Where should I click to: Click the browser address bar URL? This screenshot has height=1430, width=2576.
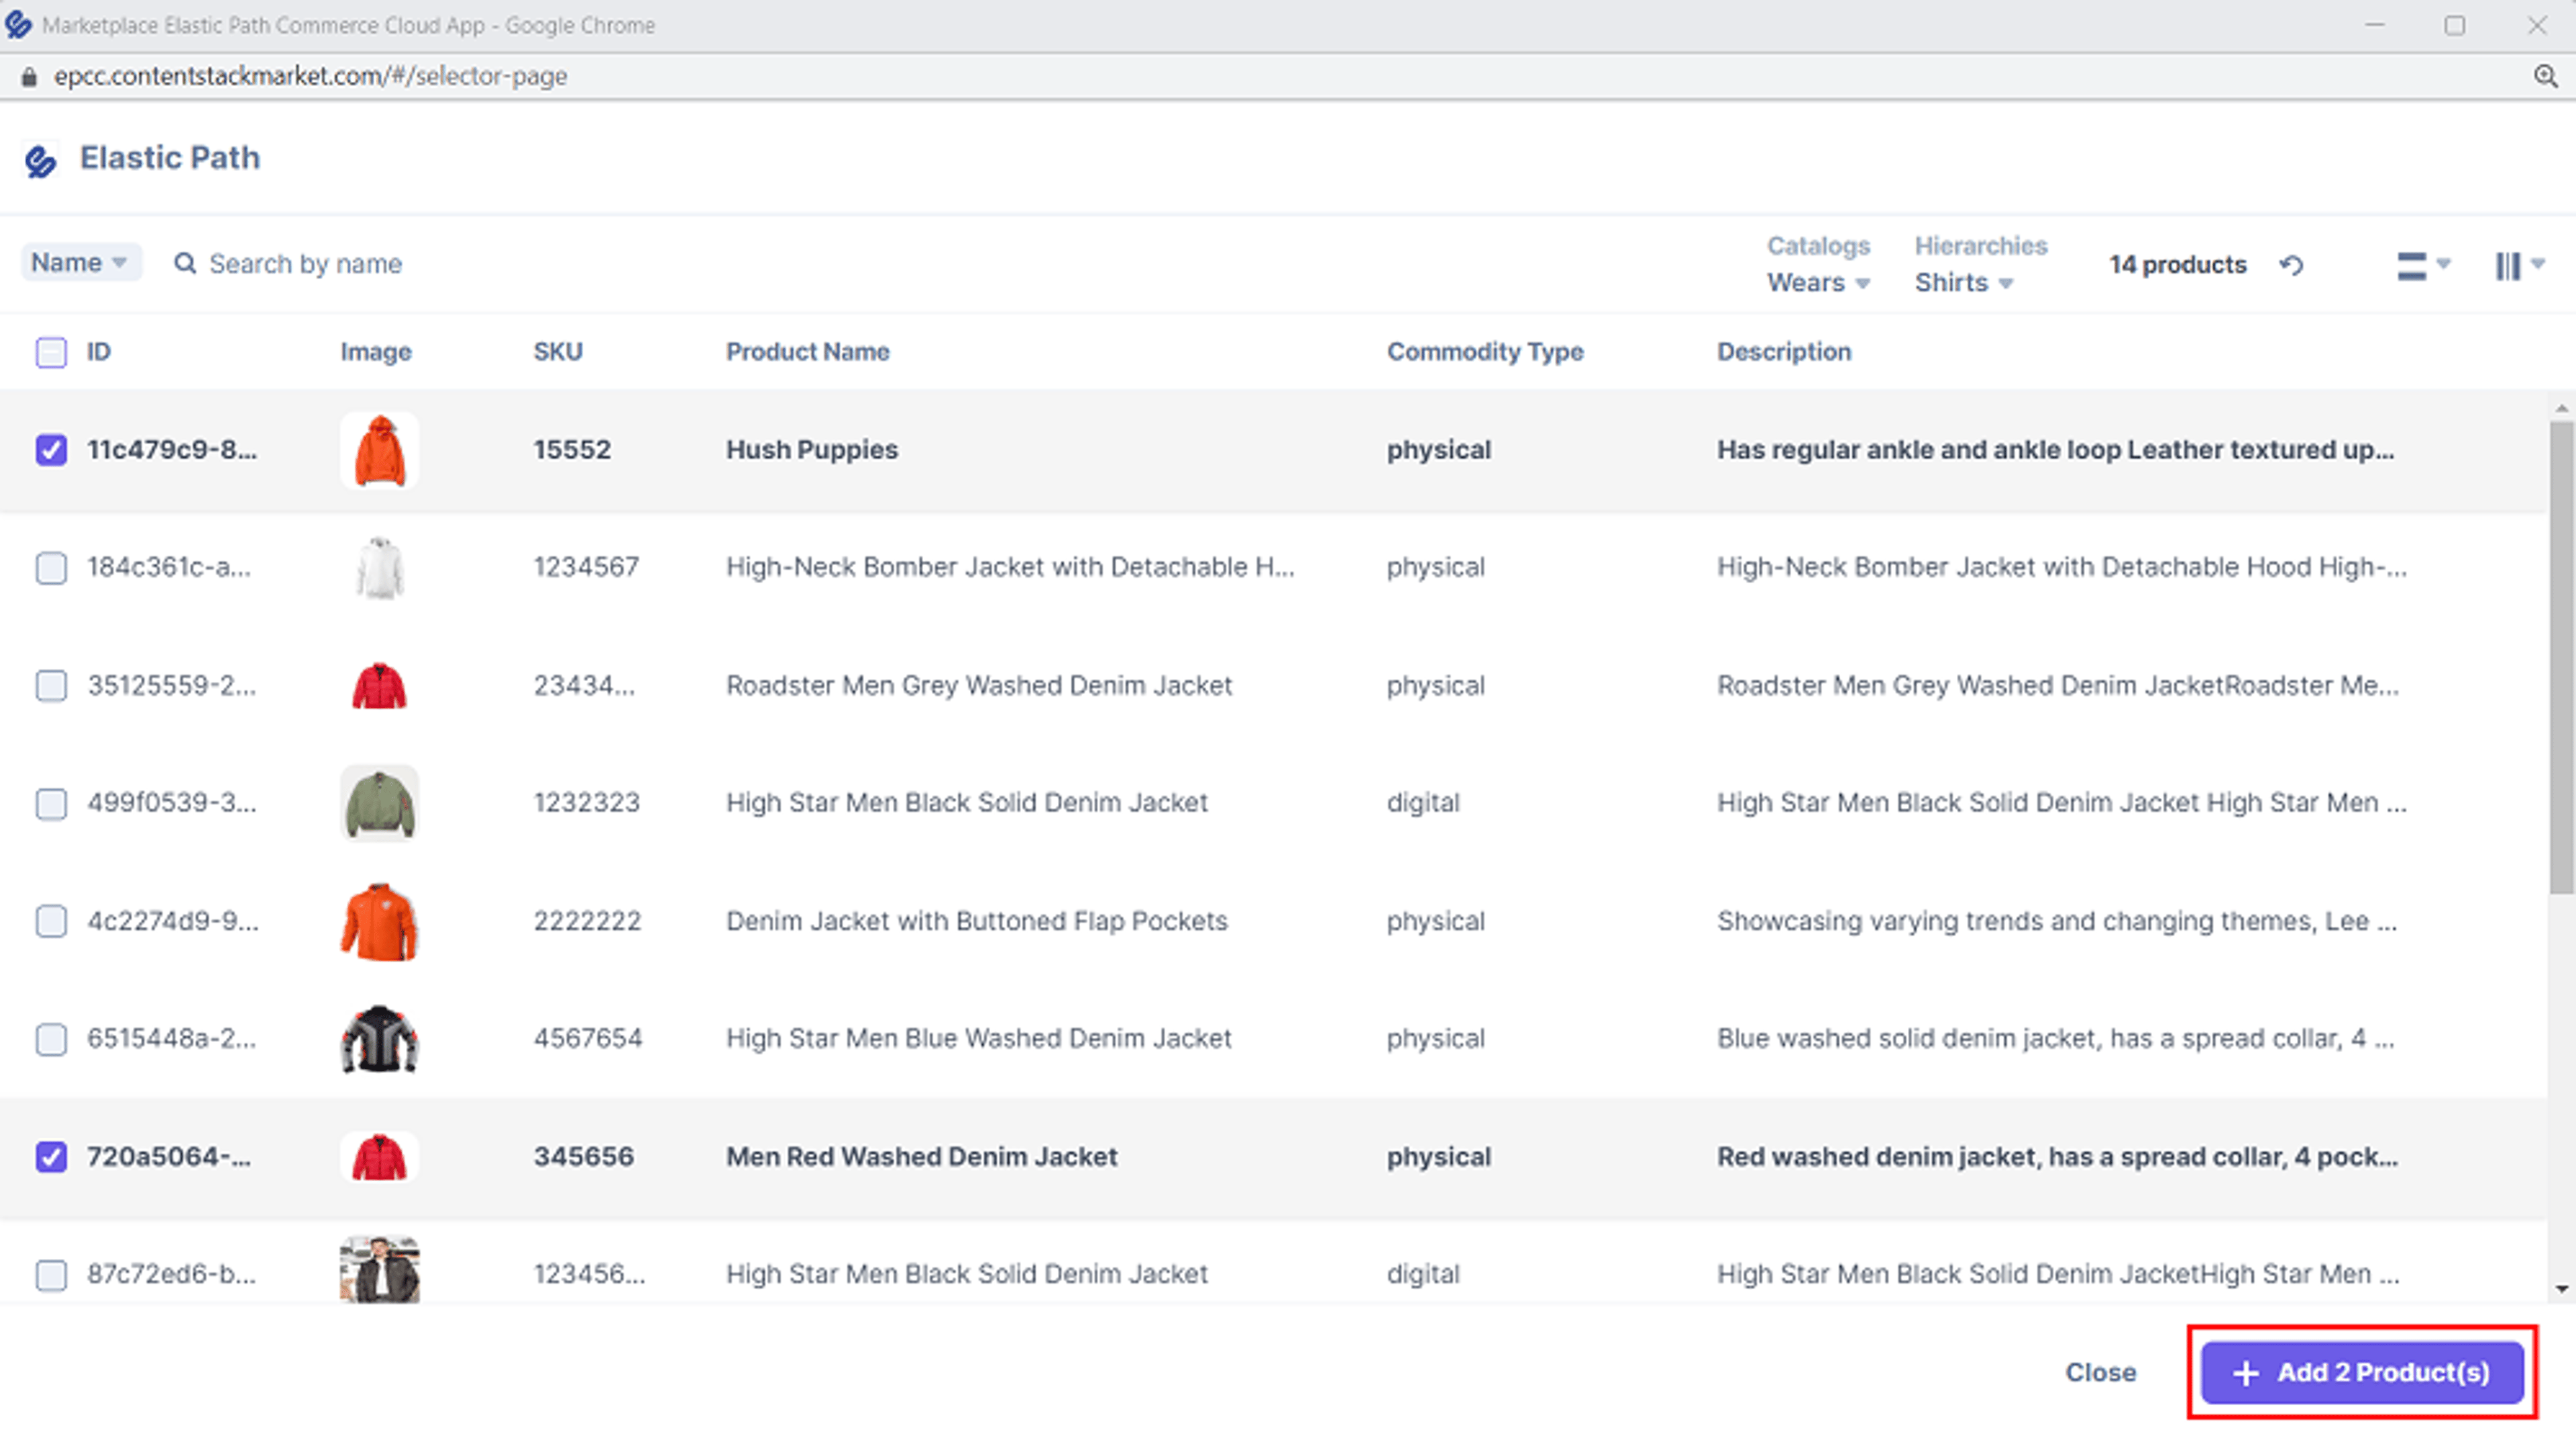pyautogui.click(x=310, y=76)
